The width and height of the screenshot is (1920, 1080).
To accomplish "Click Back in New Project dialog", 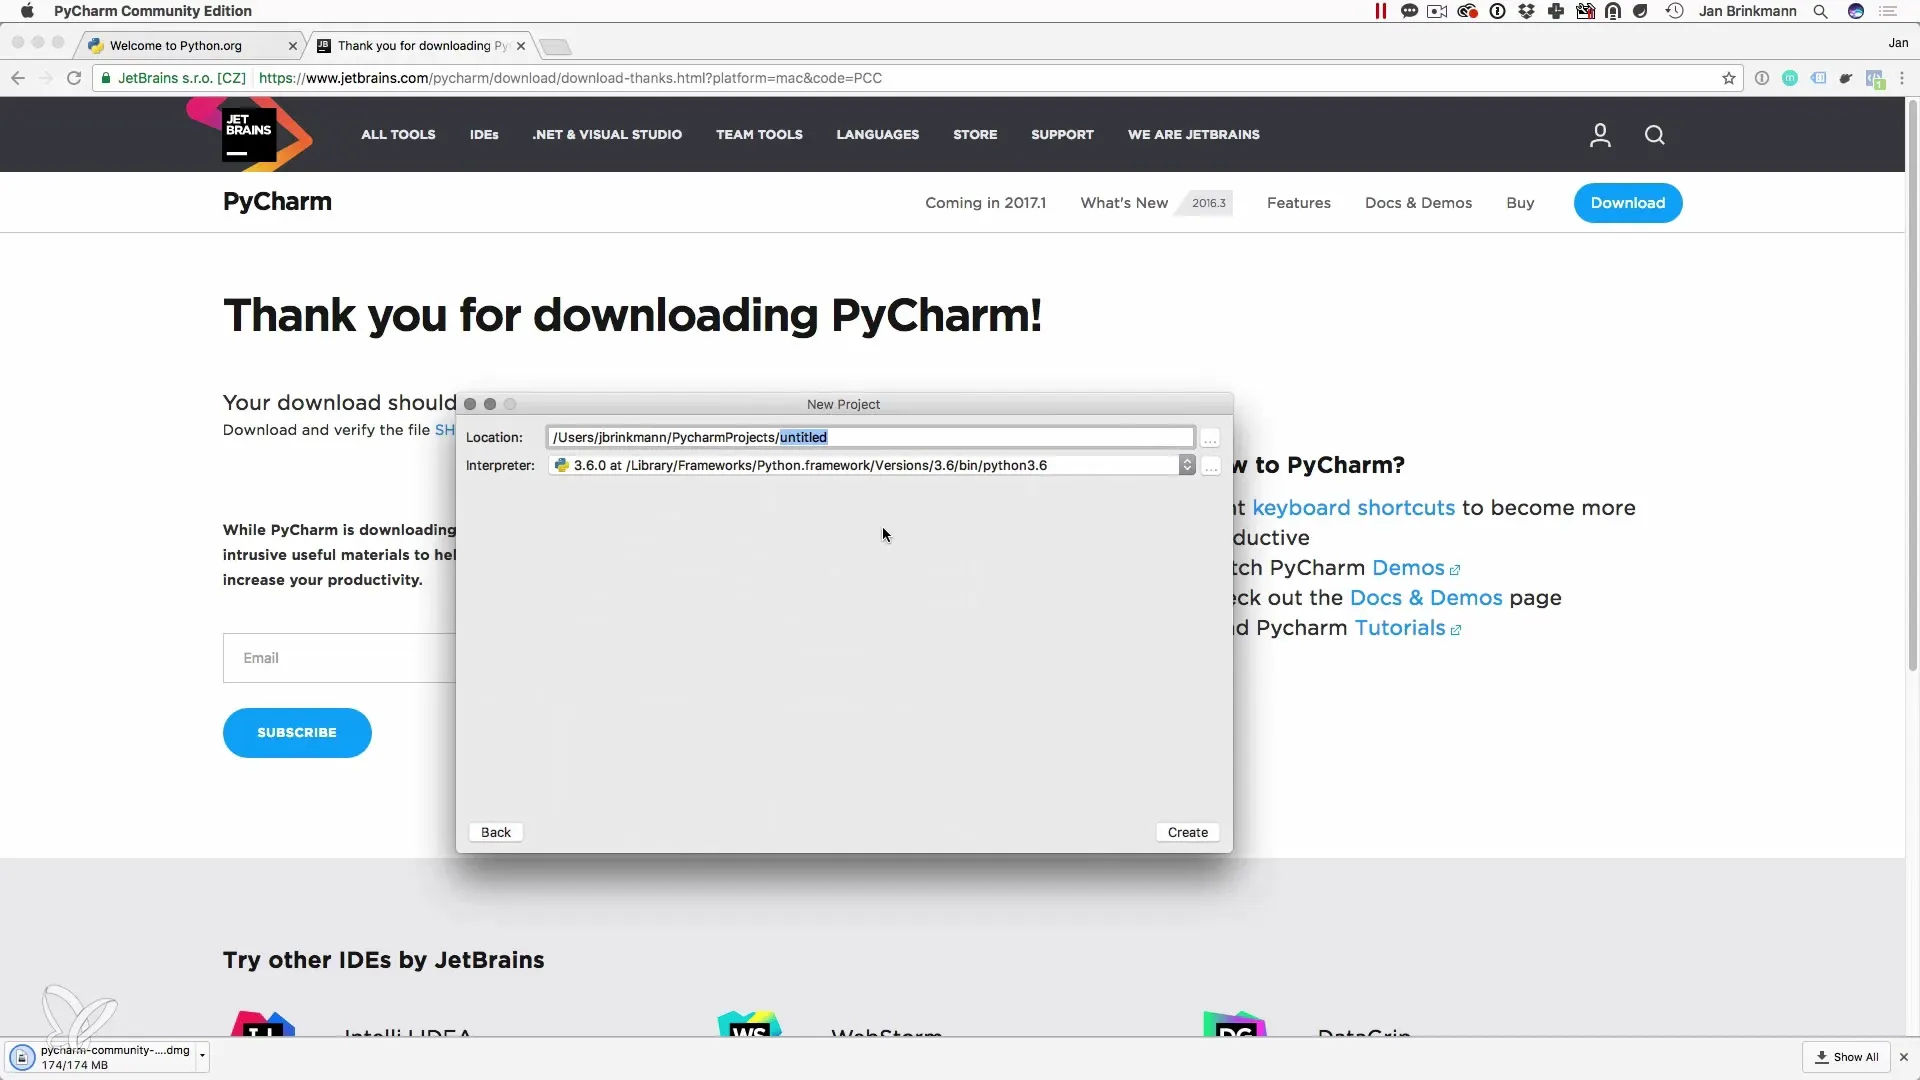I will pyautogui.click(x=495, y=832).
